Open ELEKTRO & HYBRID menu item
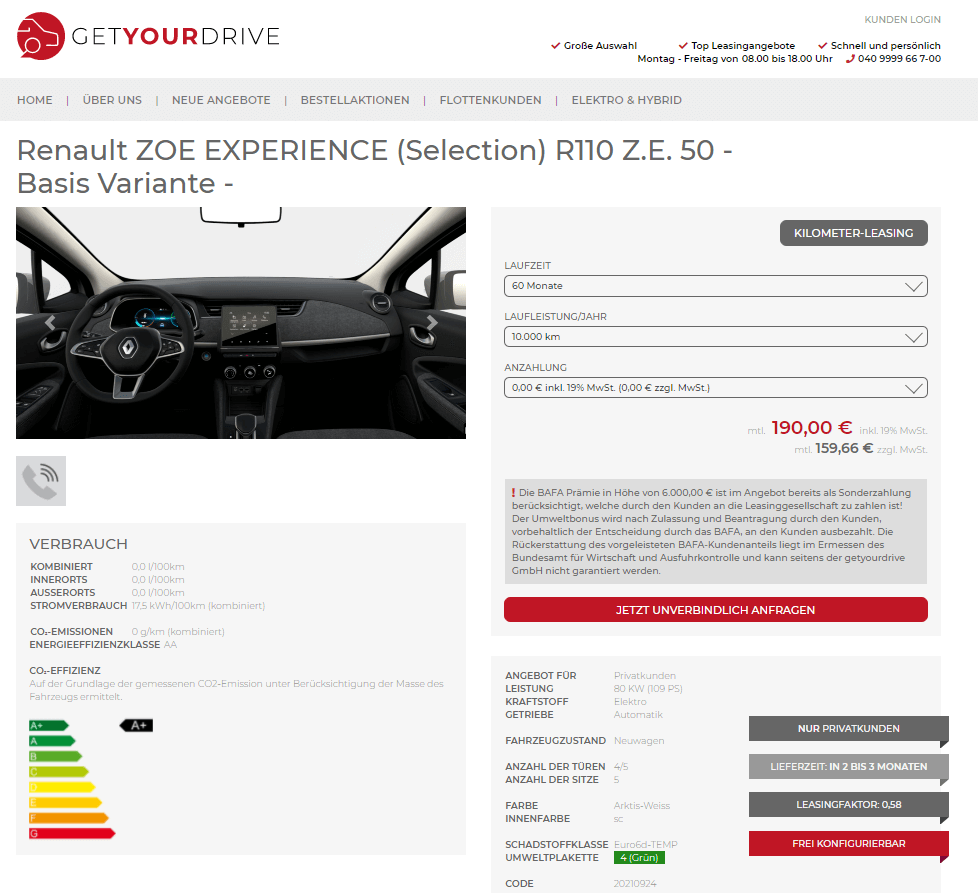This screenshot has width=978, height=893. (x=626, y=100)
